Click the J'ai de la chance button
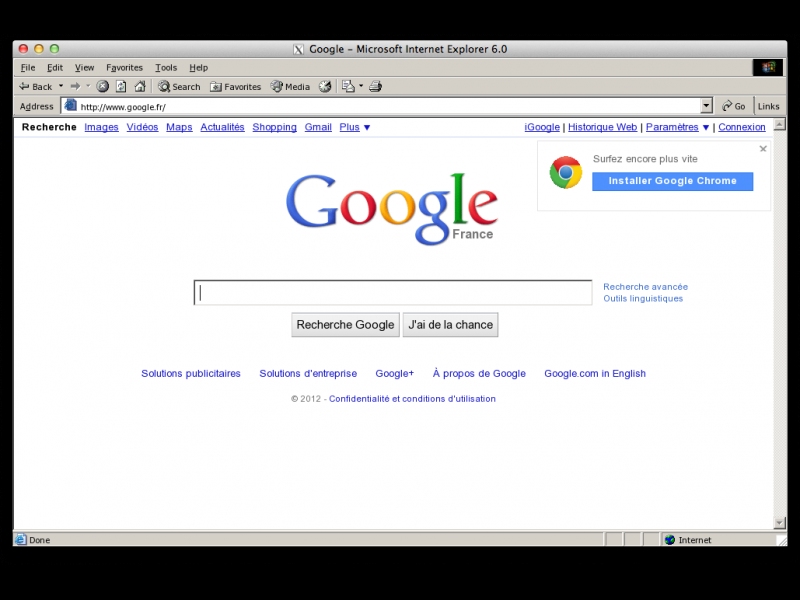 [x=451, y=324]
